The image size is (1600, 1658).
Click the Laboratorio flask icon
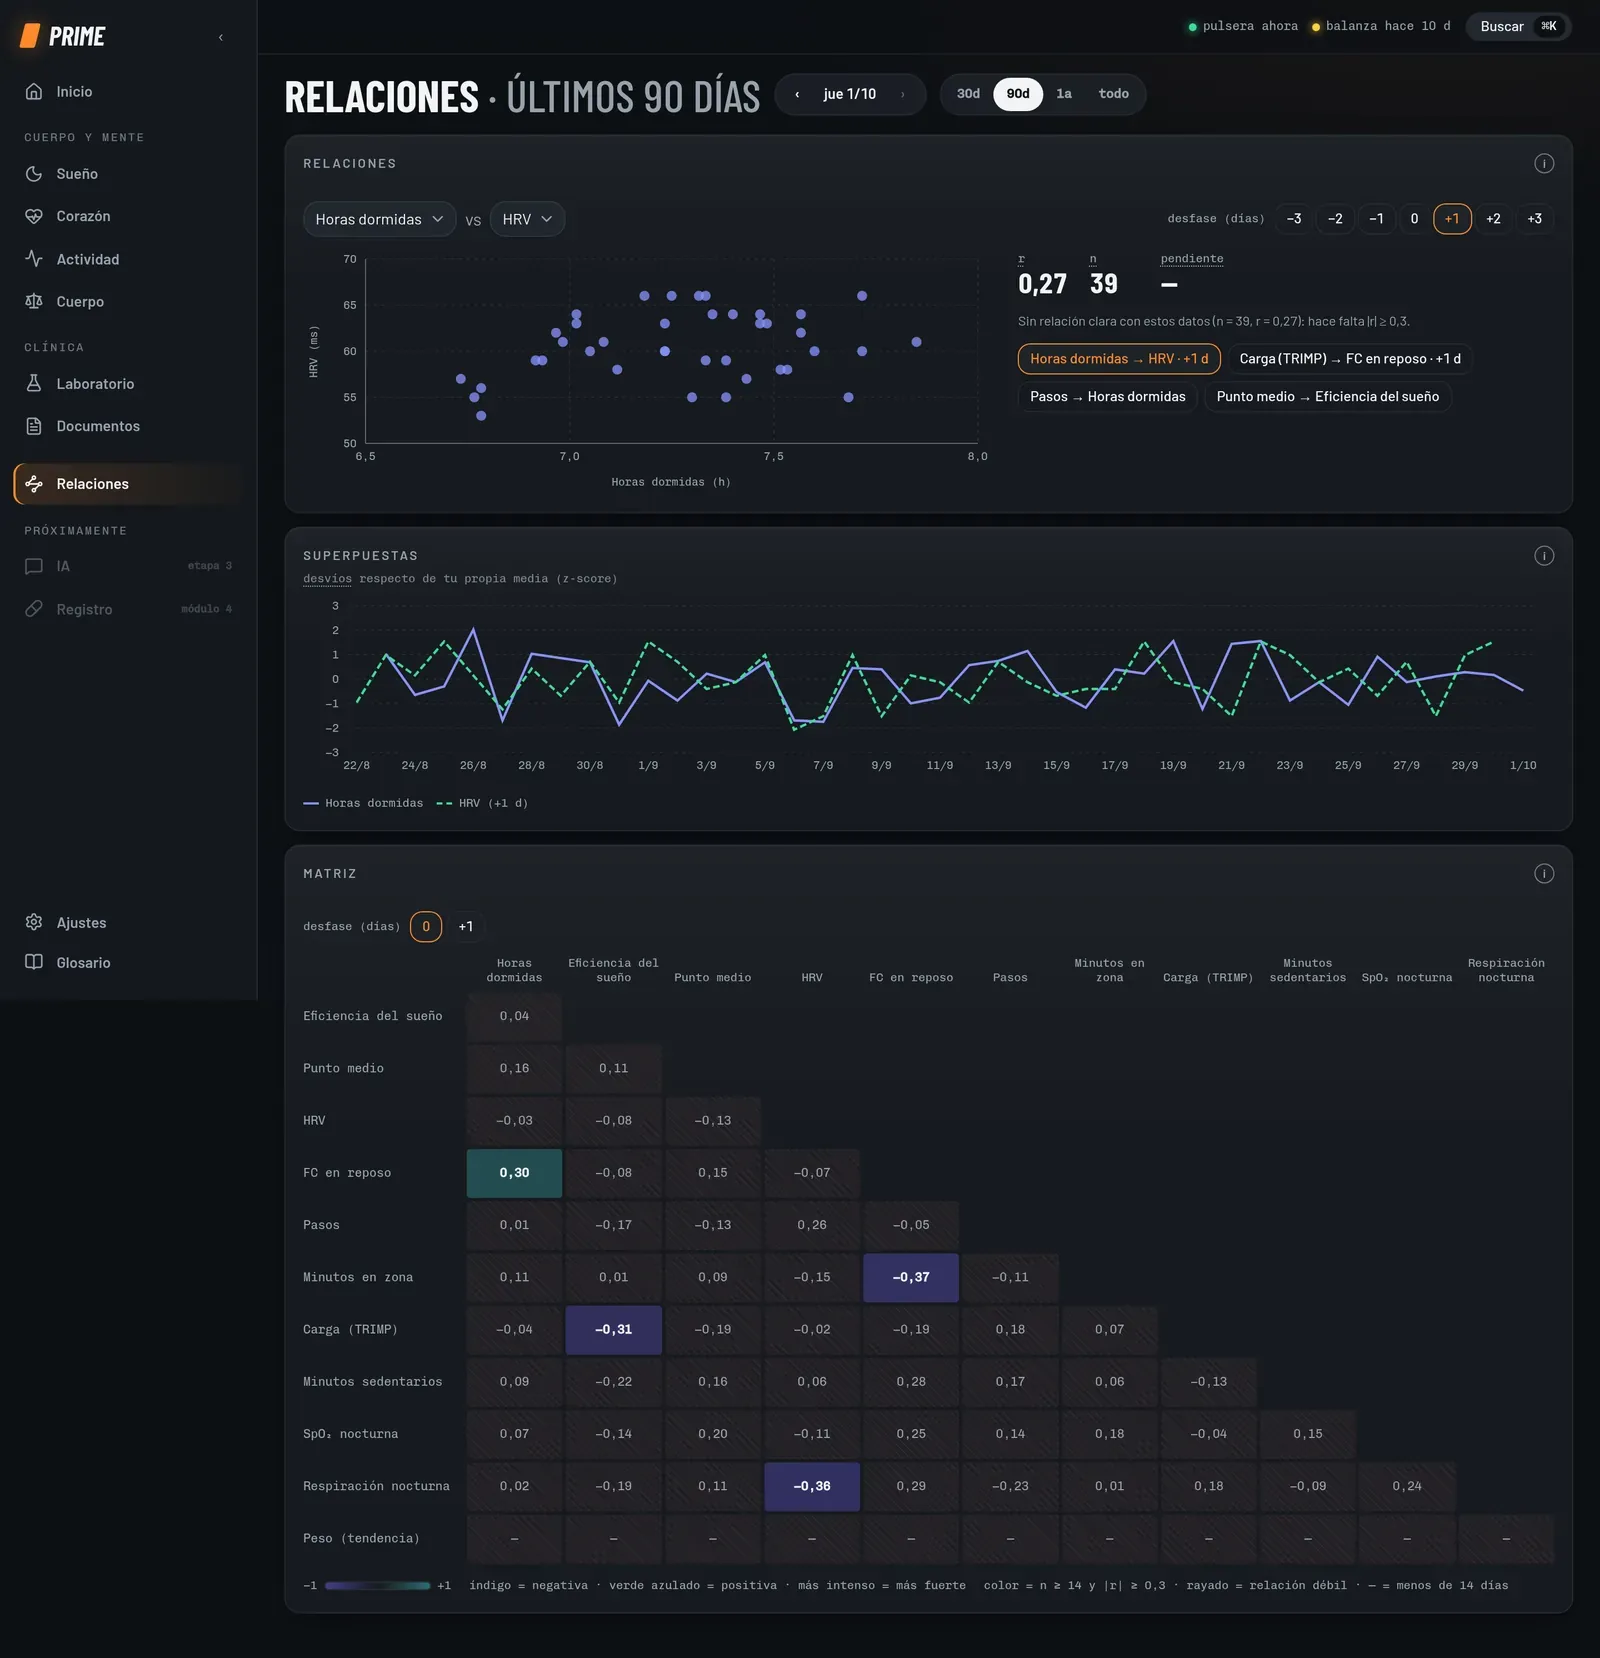pos(34,384)
